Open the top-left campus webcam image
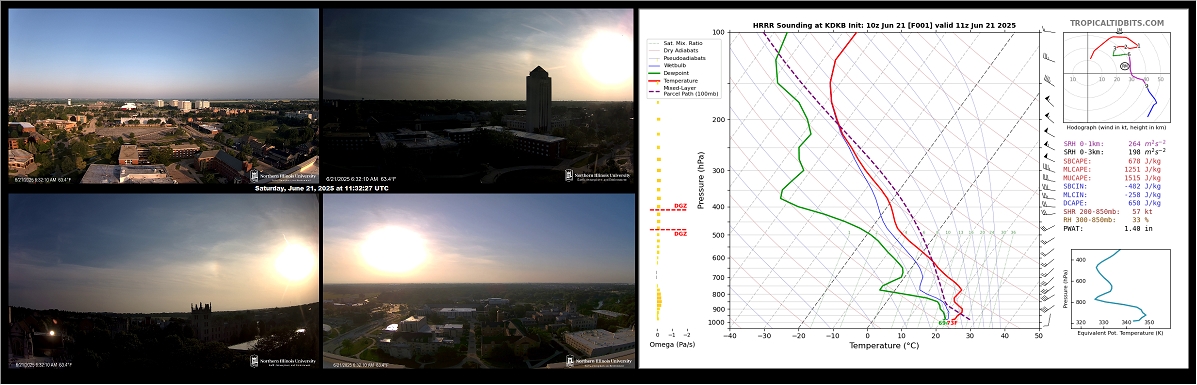 [163, 96]
